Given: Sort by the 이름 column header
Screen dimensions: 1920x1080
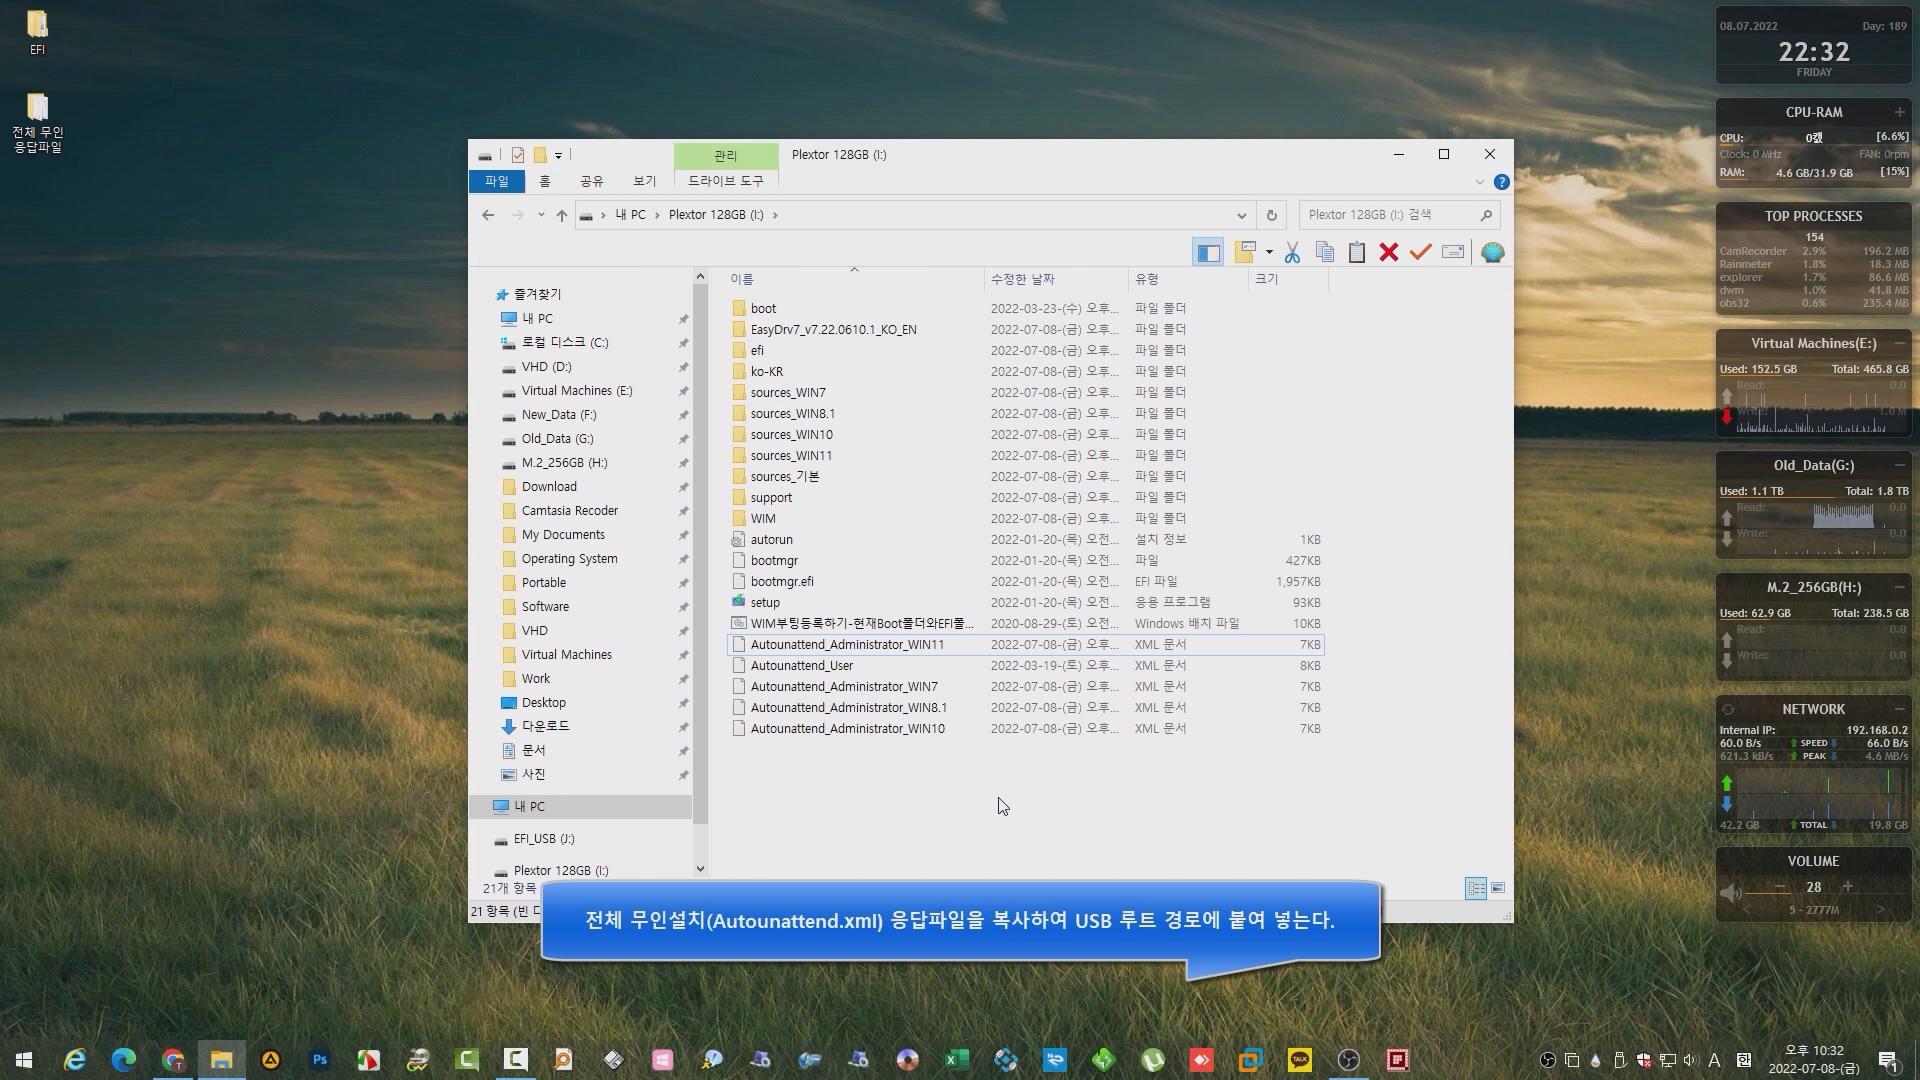Looking at the screenshot, I should [855, 279].
